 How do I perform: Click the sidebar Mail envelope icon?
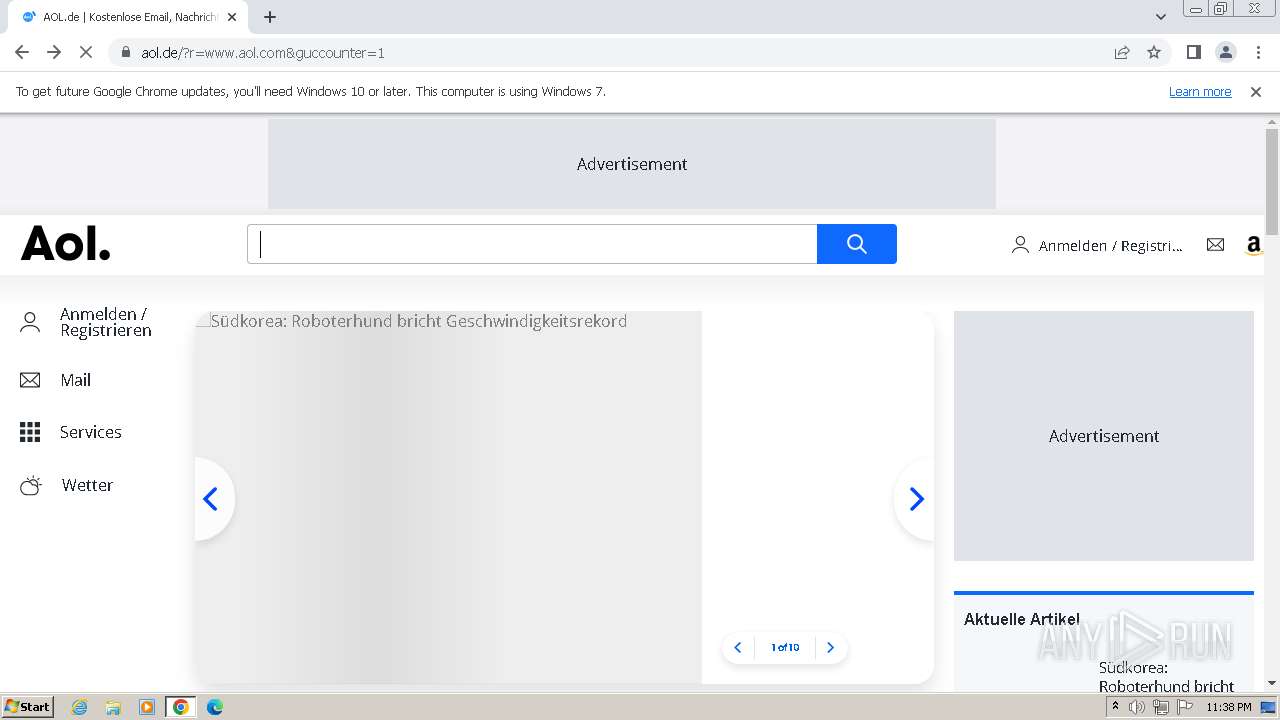(x=30, y=380)
